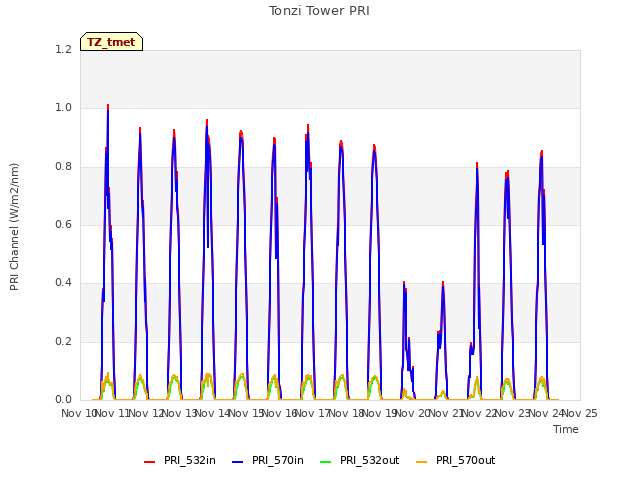Click the Nov 24 x-axis tick label
This screenshot has width=640, height=480.
click(546, 413)
